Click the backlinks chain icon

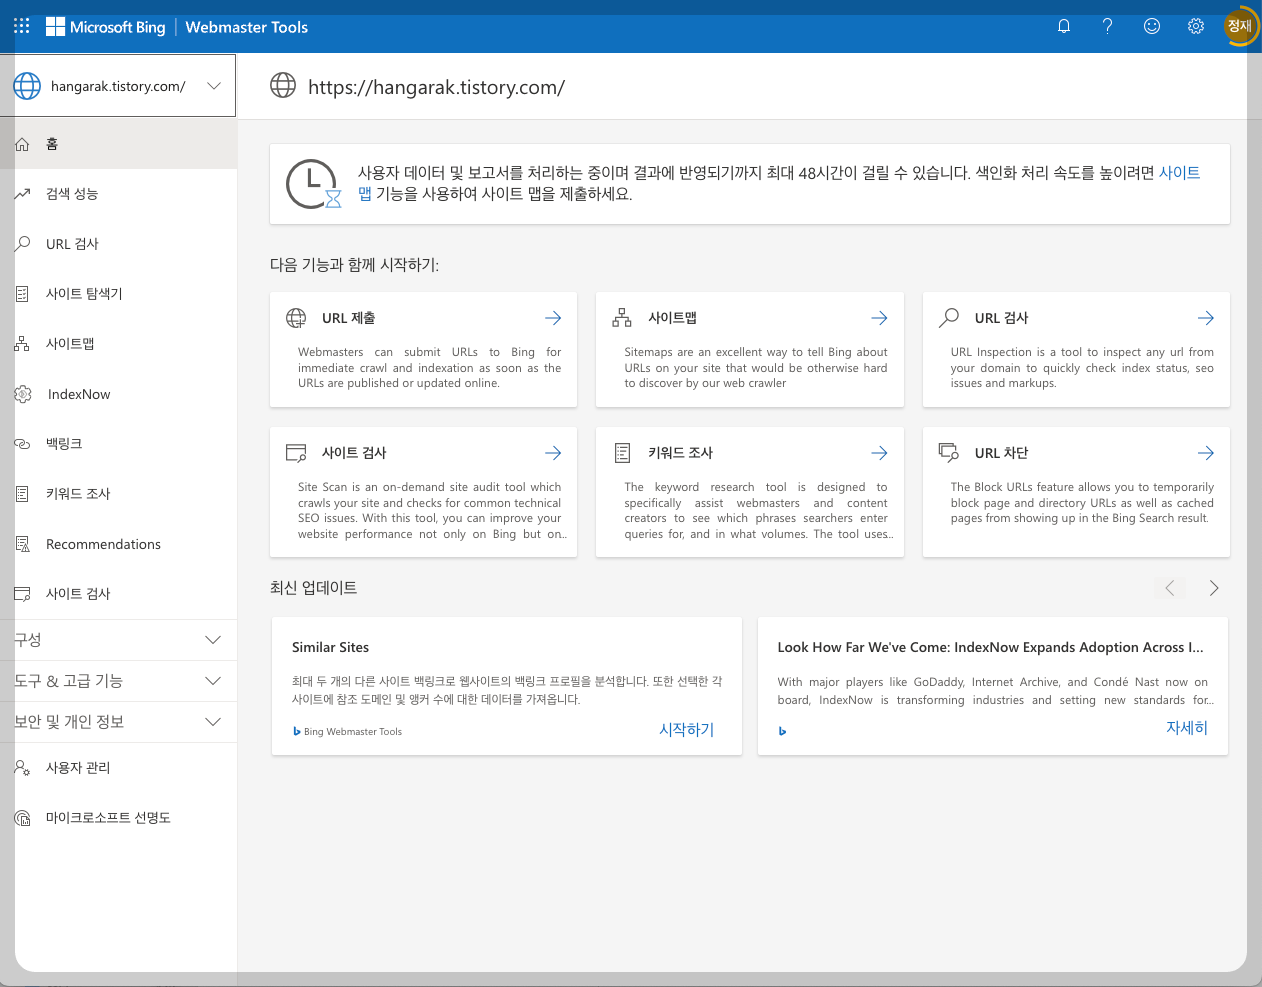click(22, 444)
